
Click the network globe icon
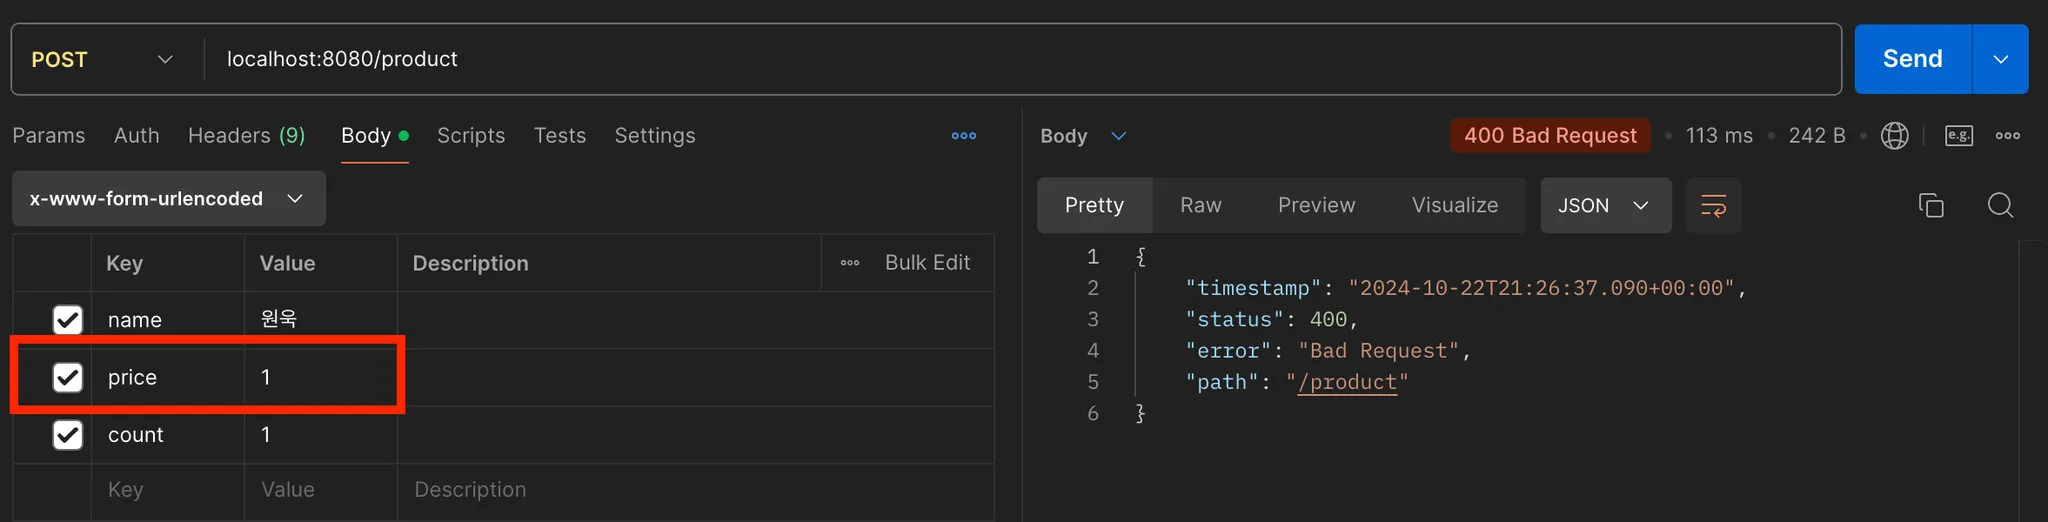tap(1894, 136)
